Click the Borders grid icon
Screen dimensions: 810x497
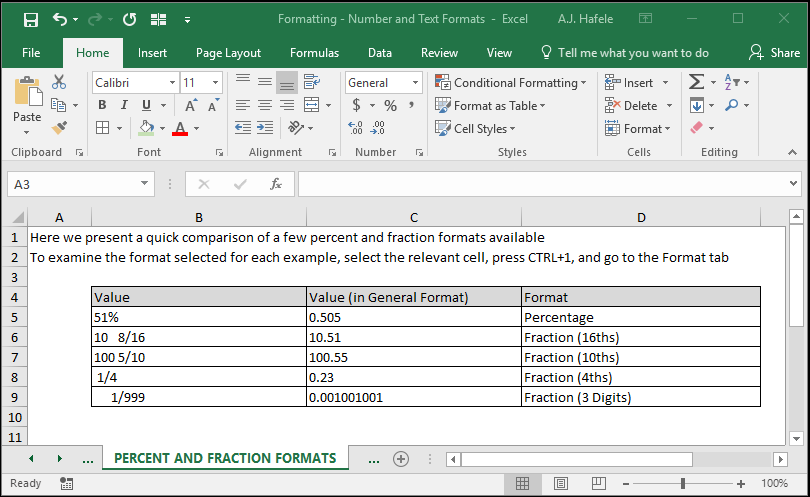click(x=103, y=128)
